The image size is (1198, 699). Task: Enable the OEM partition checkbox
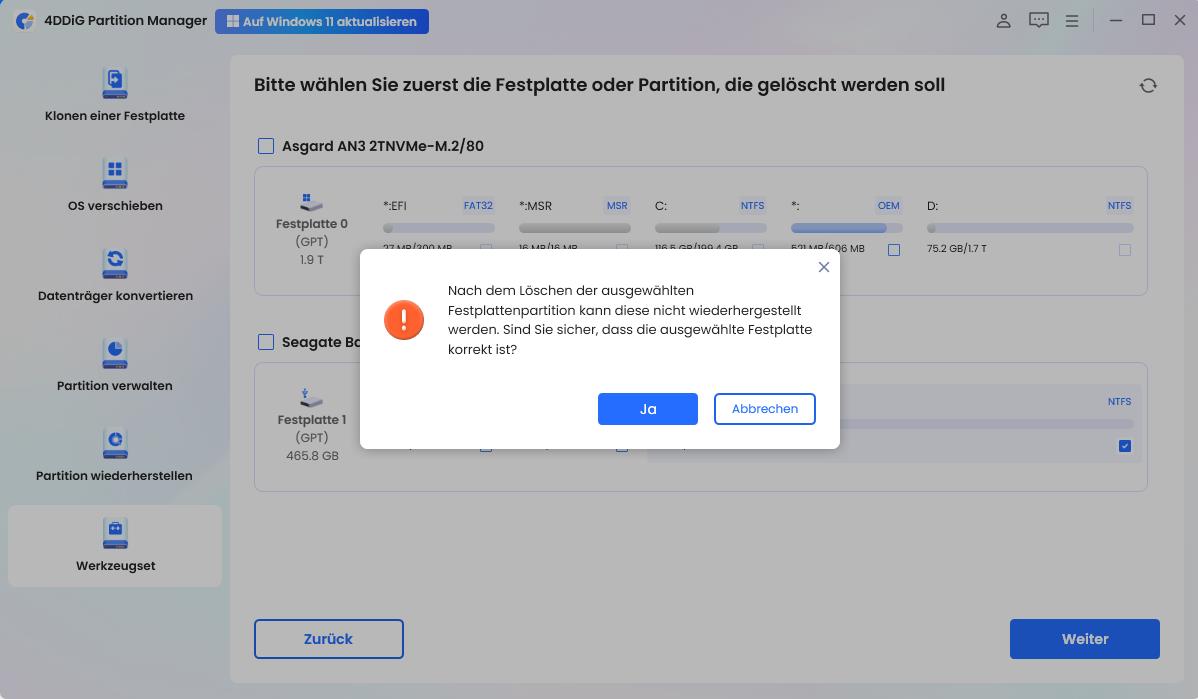[x=893, y=249]
